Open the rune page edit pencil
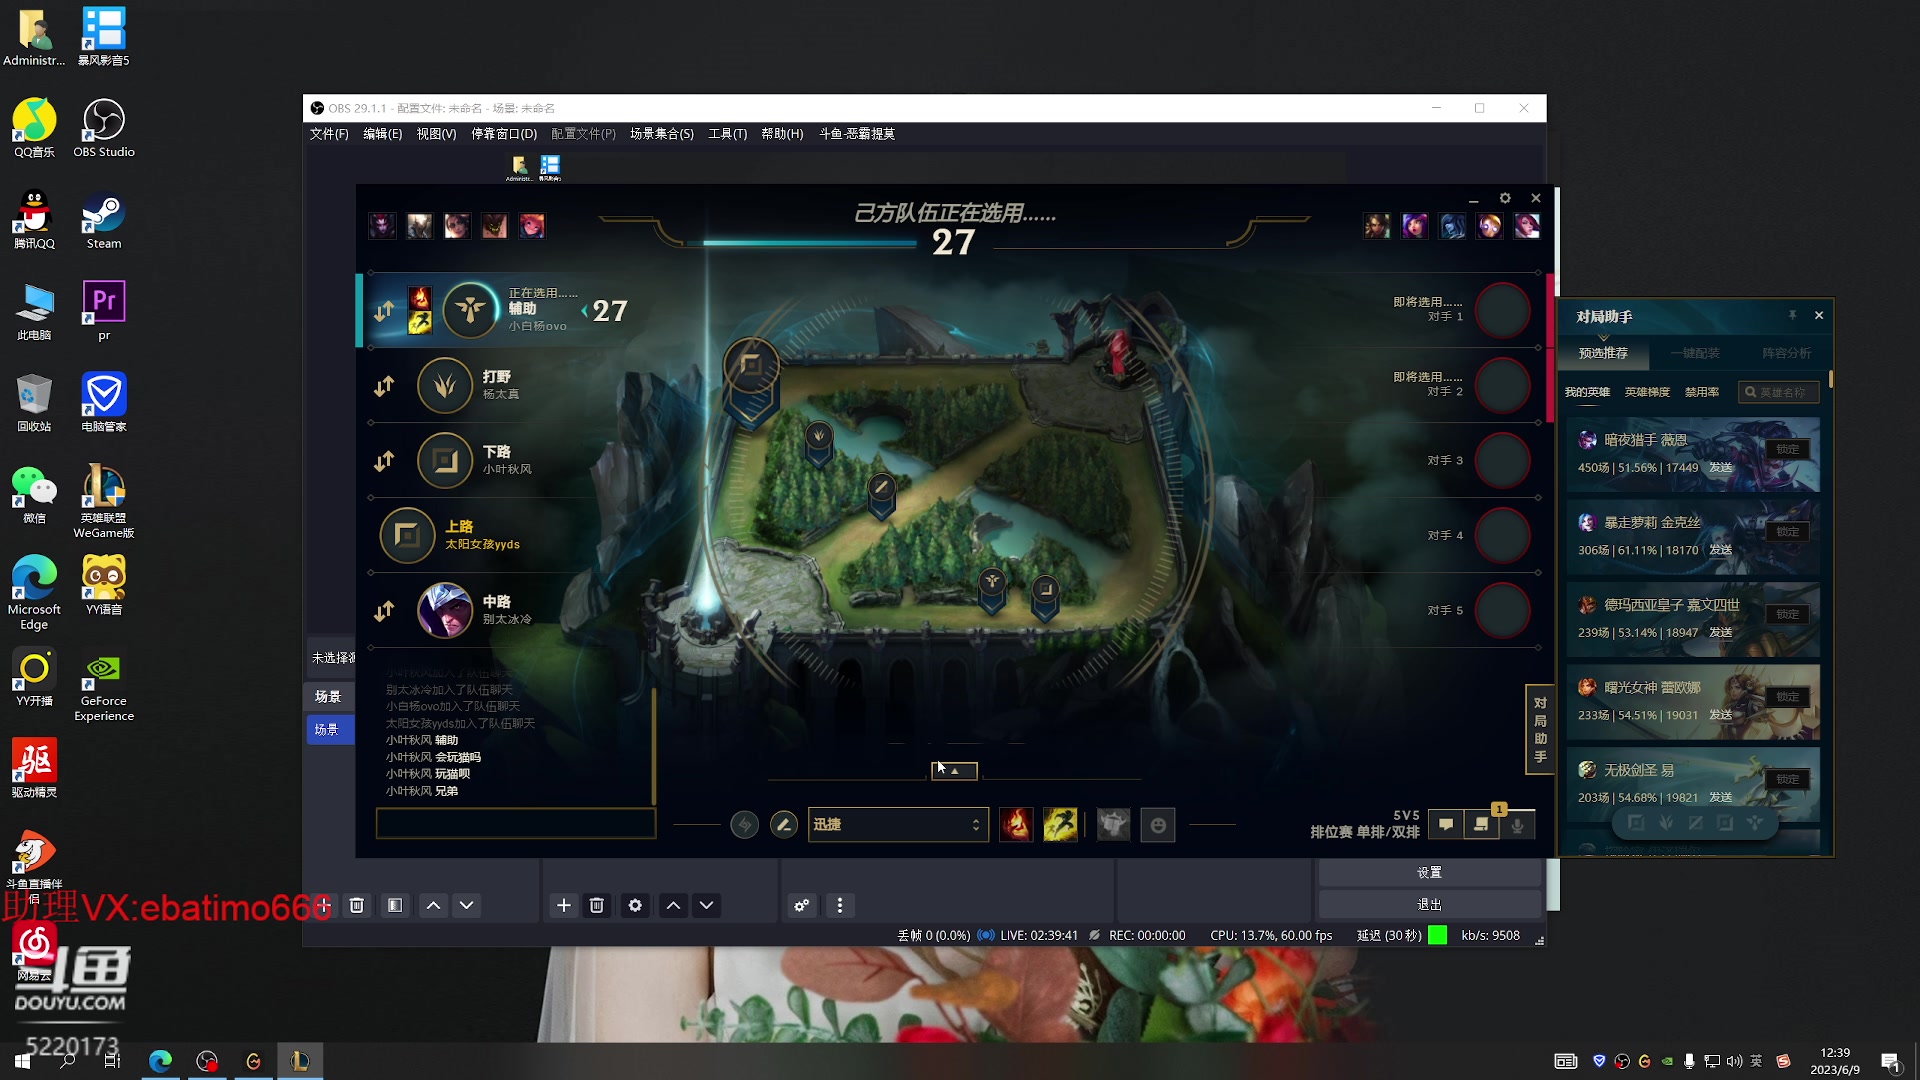The width and height of the screenshot is (1920, 1080). coord(784,825)
